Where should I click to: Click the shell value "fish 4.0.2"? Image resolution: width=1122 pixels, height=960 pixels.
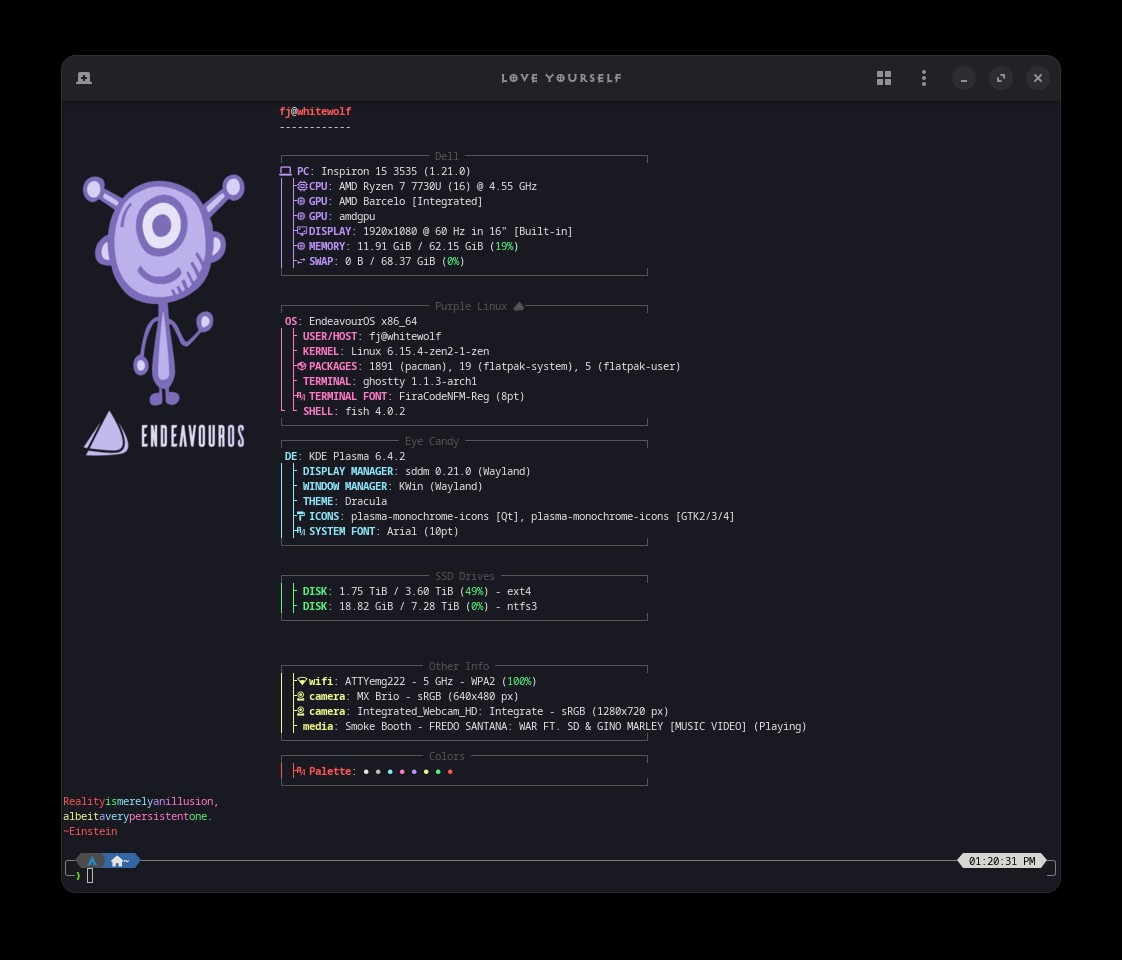pos(375,412)
